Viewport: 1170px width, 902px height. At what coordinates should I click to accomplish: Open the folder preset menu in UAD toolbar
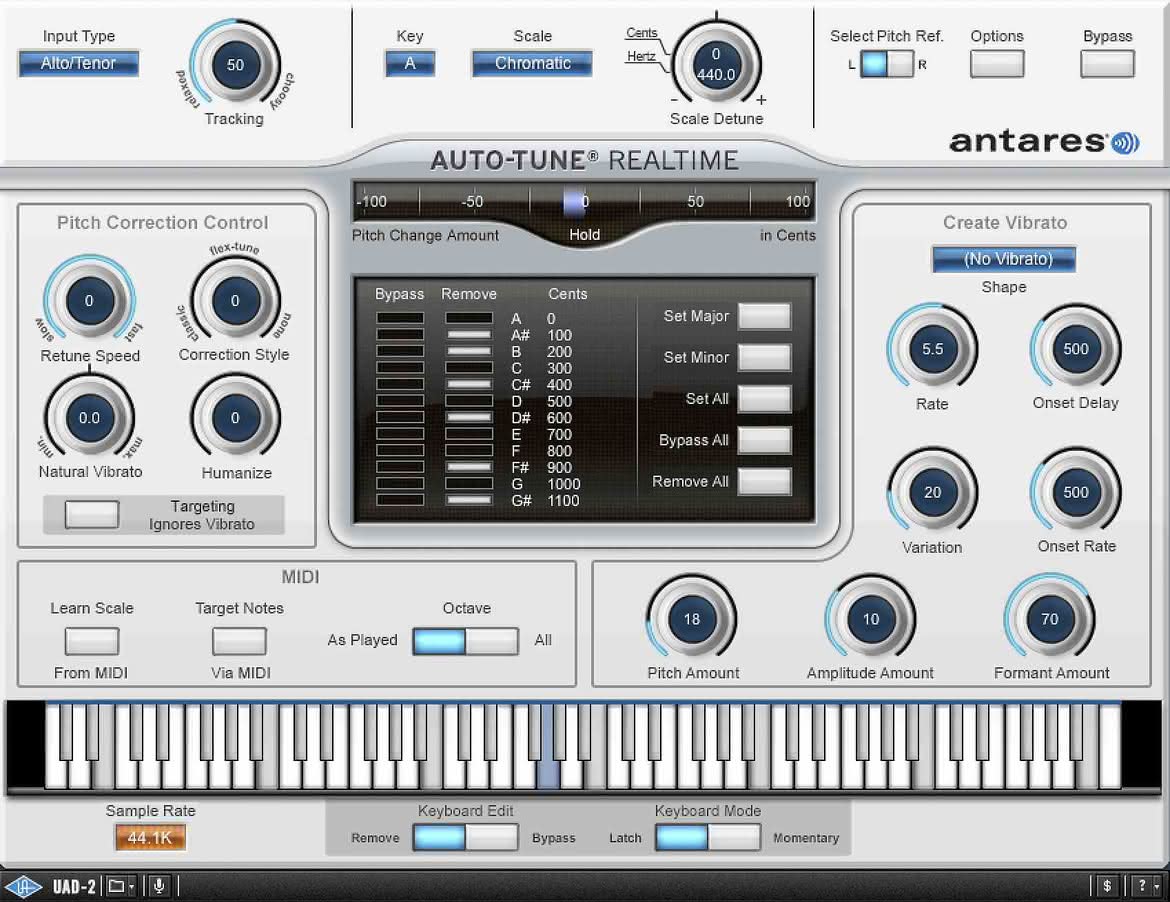[x=120, y=886]
